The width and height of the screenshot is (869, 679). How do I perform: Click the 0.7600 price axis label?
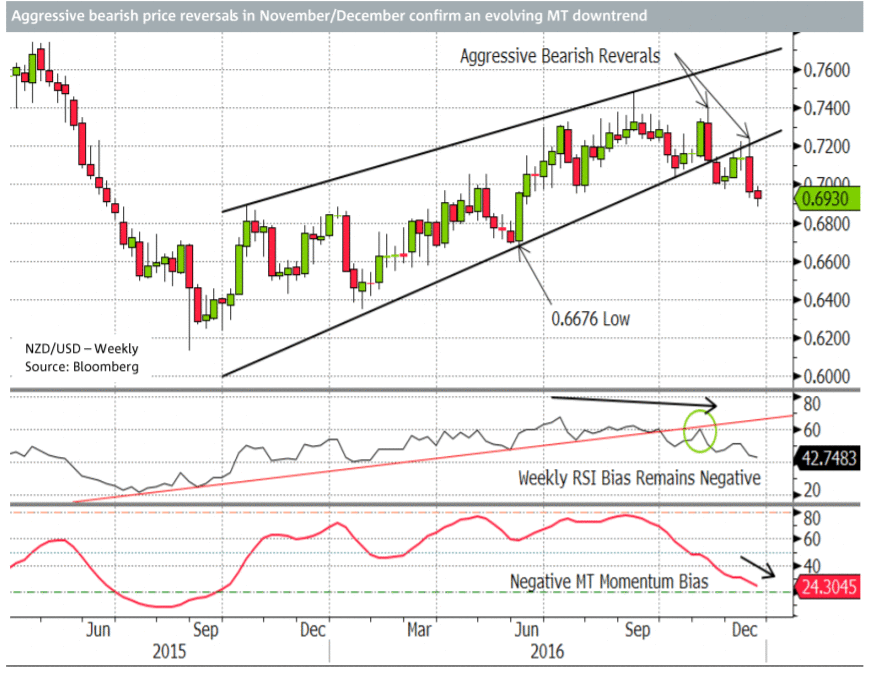point(827,70)
